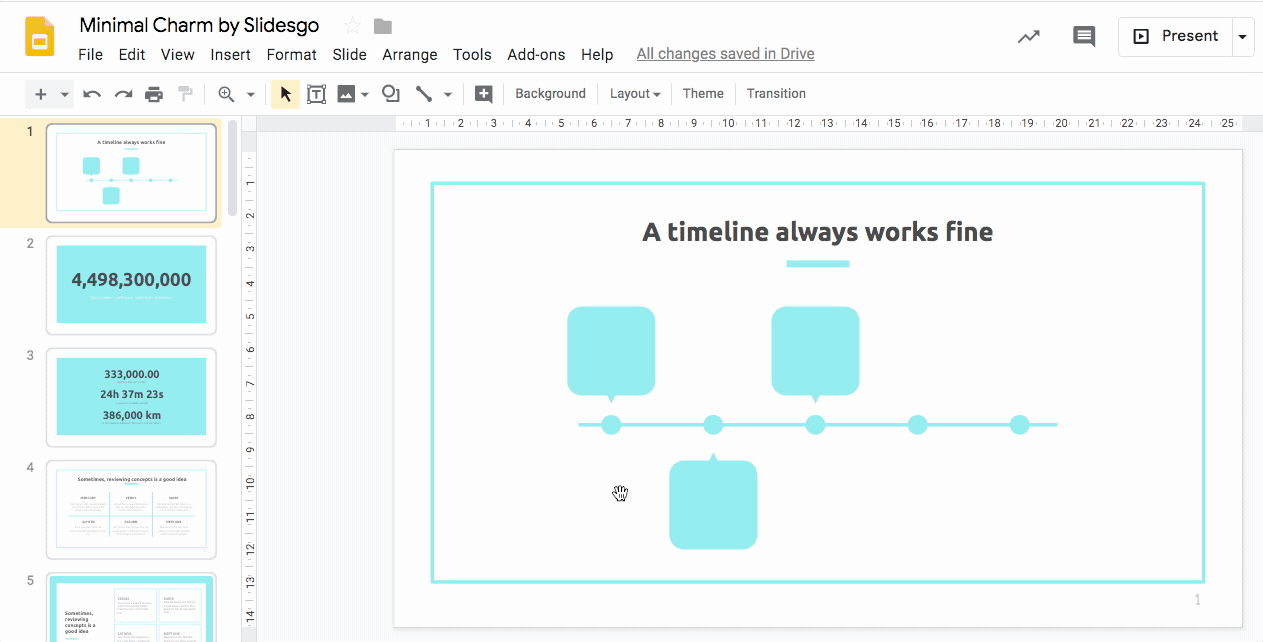Open the Add-ons menu
The height and width of the screenshot is (642, 1263).
click(x=536, y=55)
